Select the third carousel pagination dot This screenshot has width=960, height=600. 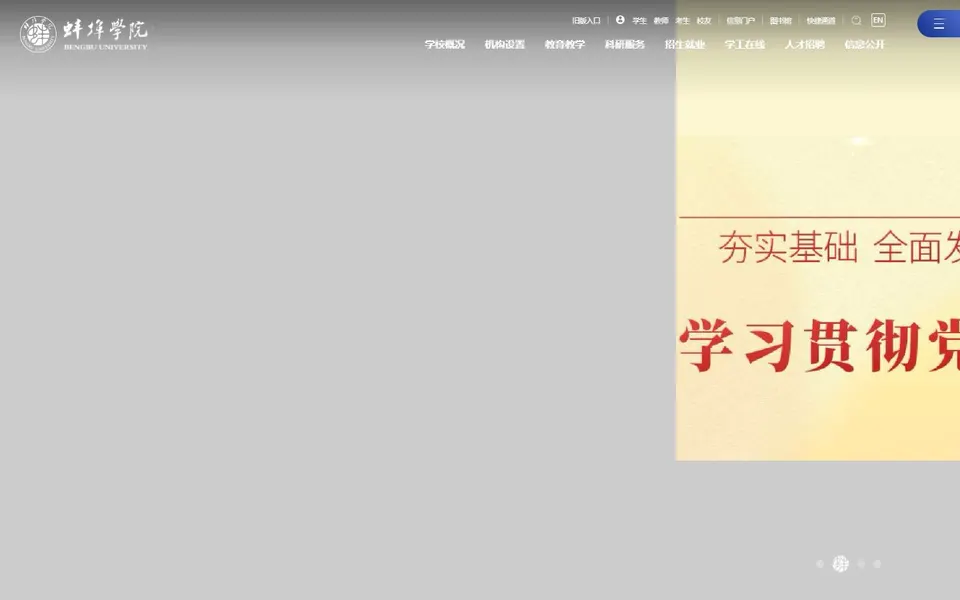[x=861, y=564]
